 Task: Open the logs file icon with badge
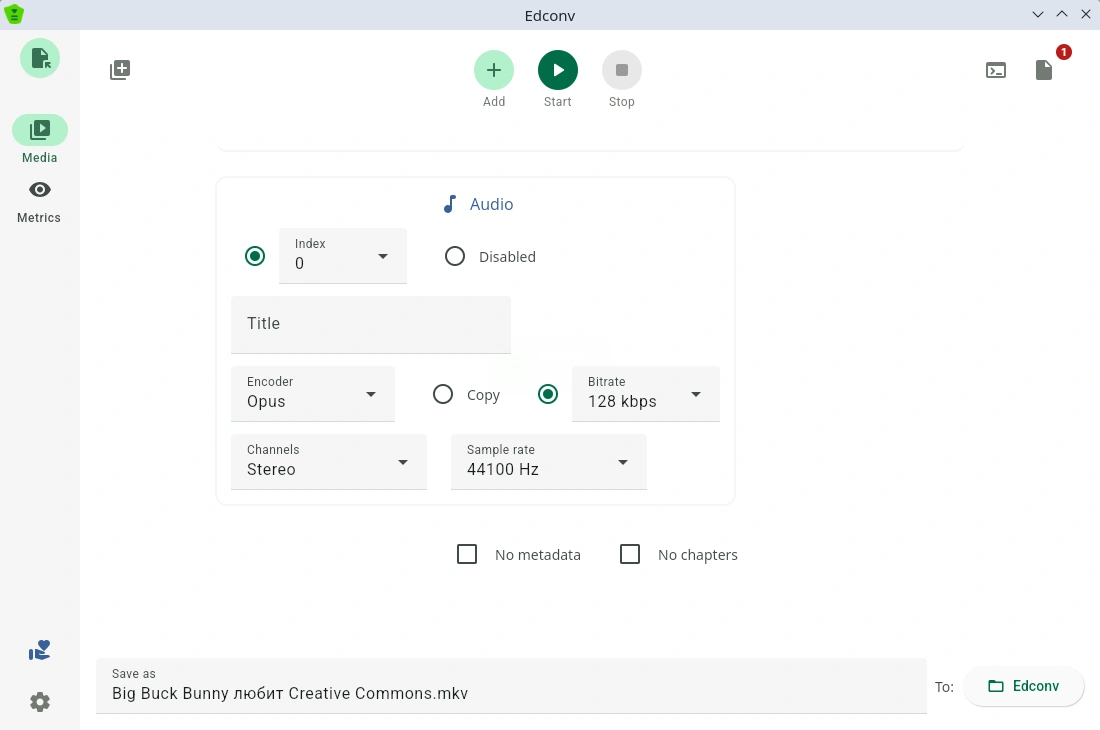pos(1044,70)
